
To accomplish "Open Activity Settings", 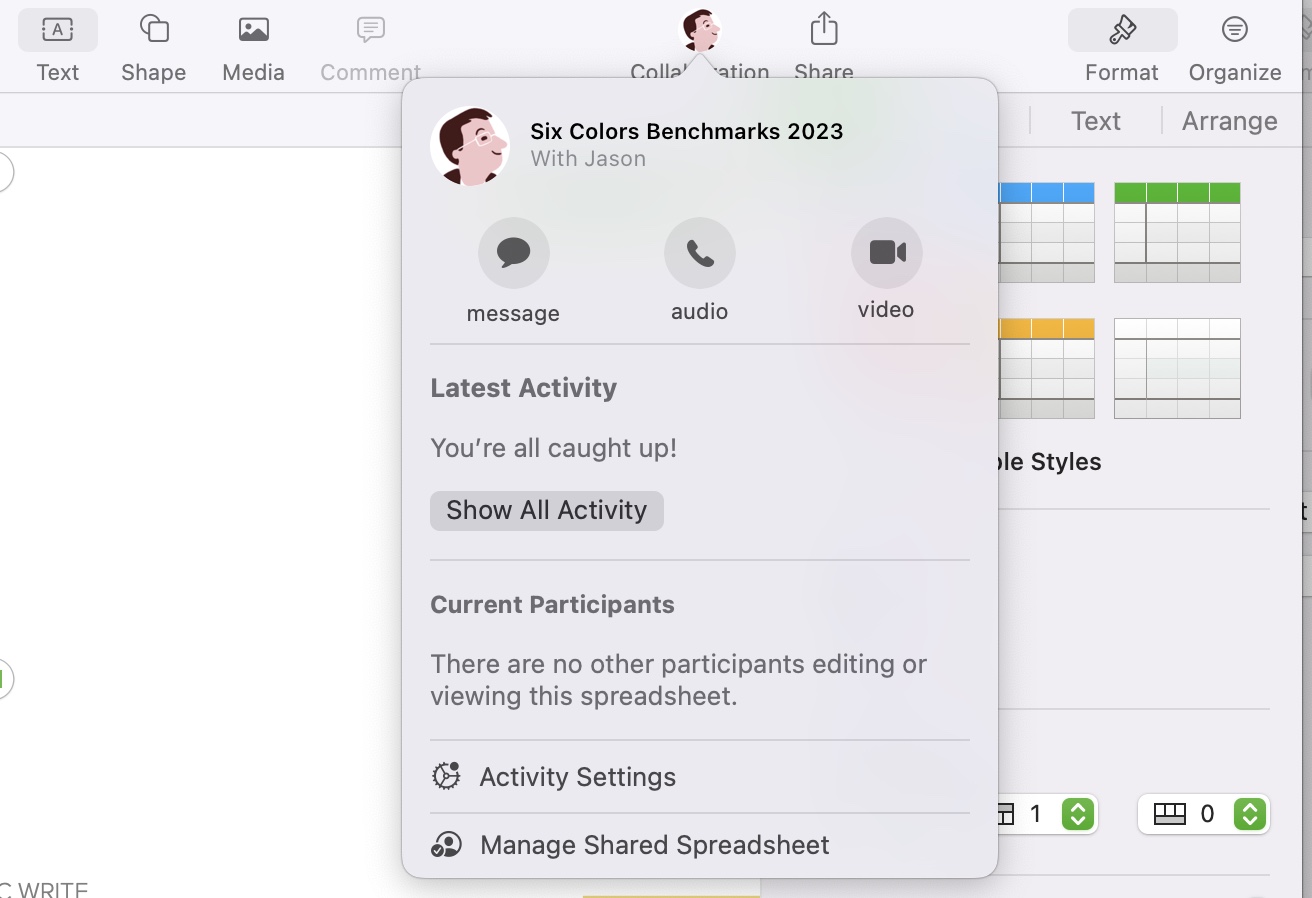I will [x=700, y=777].
